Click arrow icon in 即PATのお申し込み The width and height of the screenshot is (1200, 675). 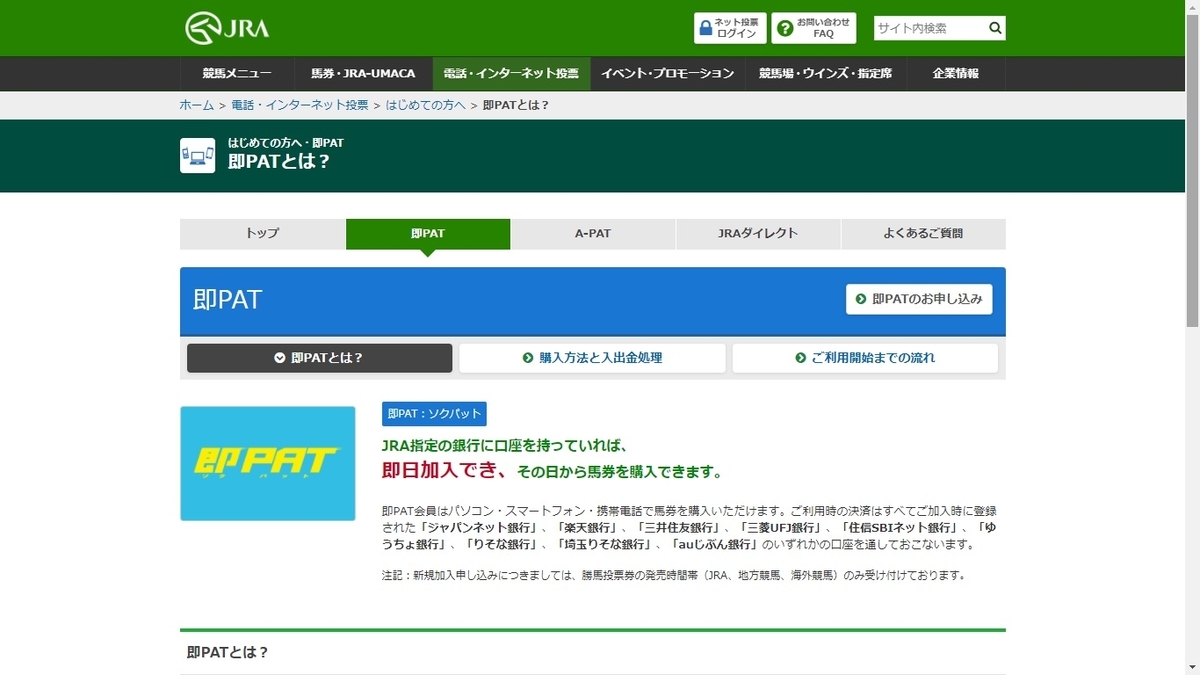pos(861,299)
